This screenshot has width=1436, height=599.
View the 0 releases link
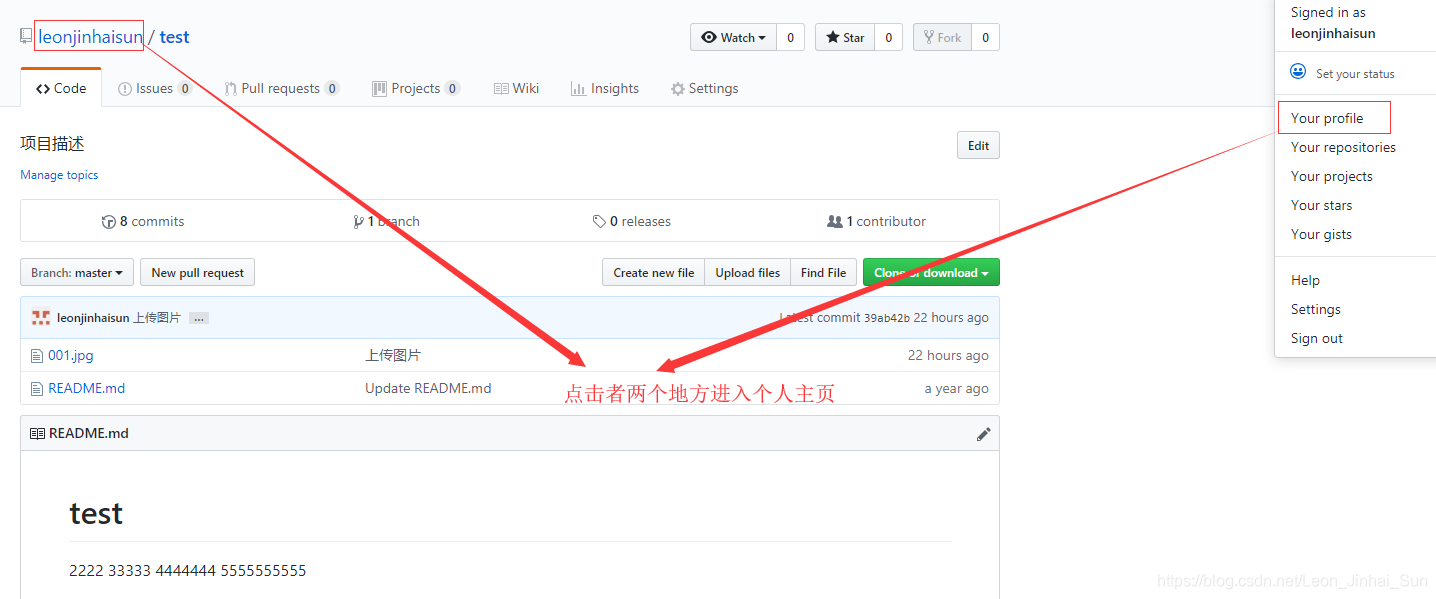[632, 221]
